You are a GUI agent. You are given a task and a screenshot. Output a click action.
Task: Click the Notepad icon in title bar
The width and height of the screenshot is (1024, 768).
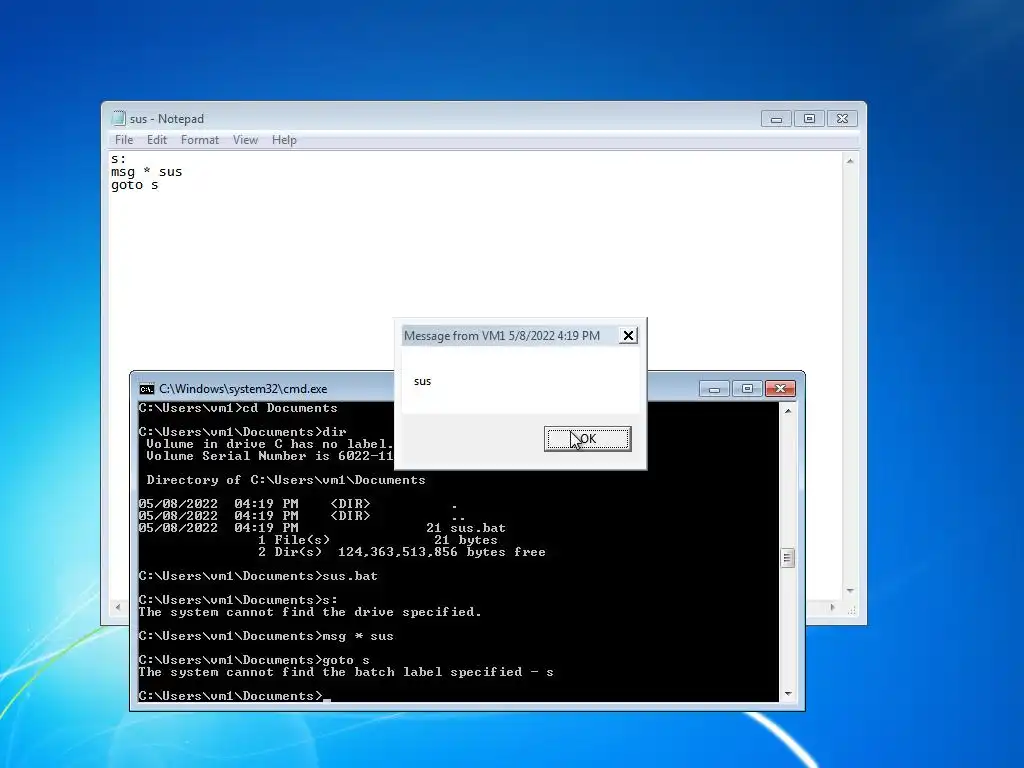pos(118,118)
